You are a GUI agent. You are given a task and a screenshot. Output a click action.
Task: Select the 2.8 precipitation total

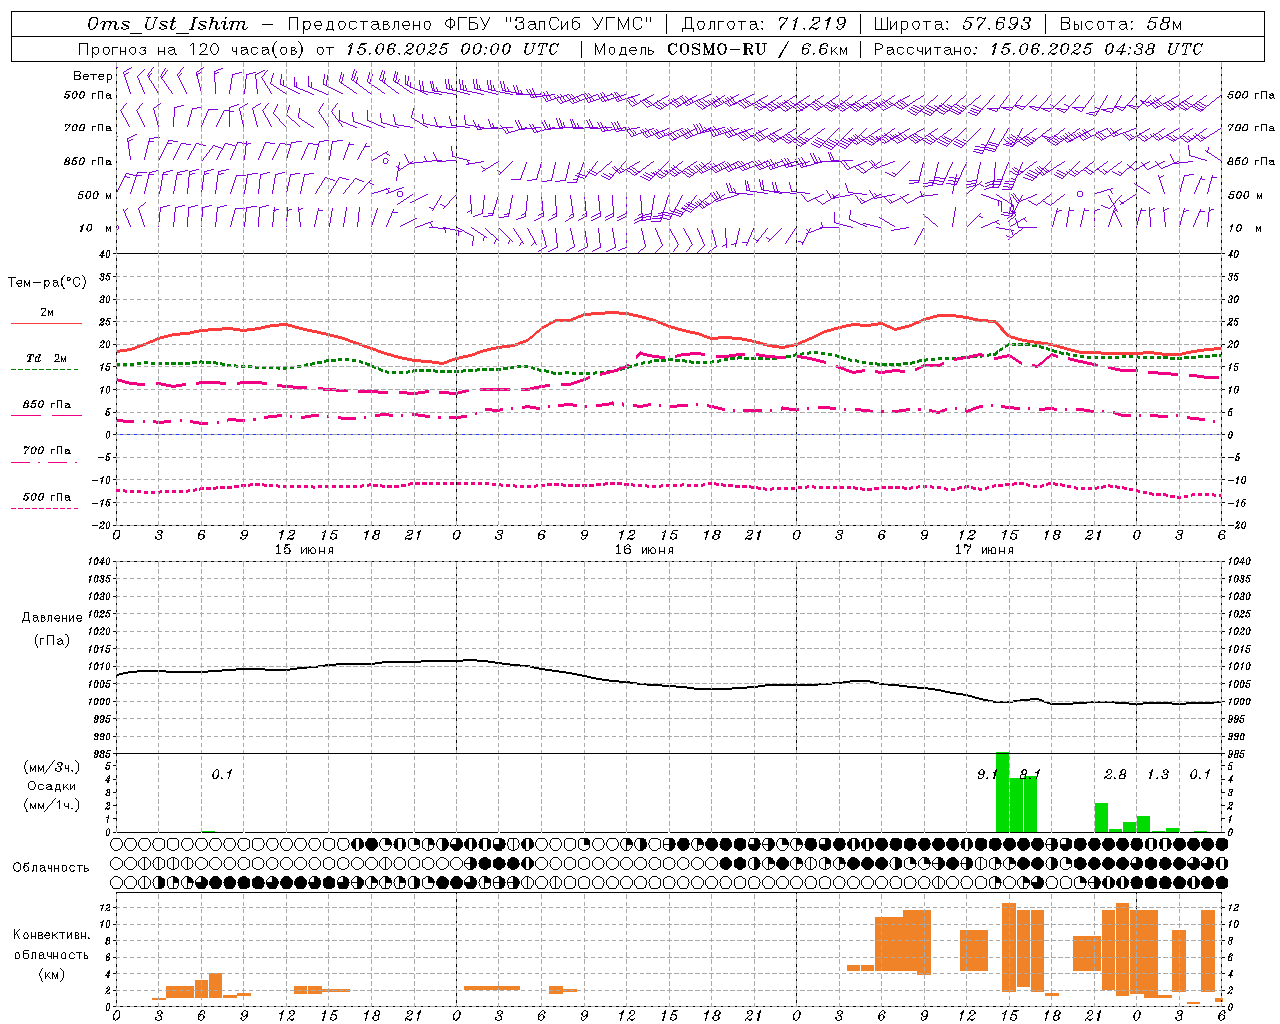point(1115,774)
